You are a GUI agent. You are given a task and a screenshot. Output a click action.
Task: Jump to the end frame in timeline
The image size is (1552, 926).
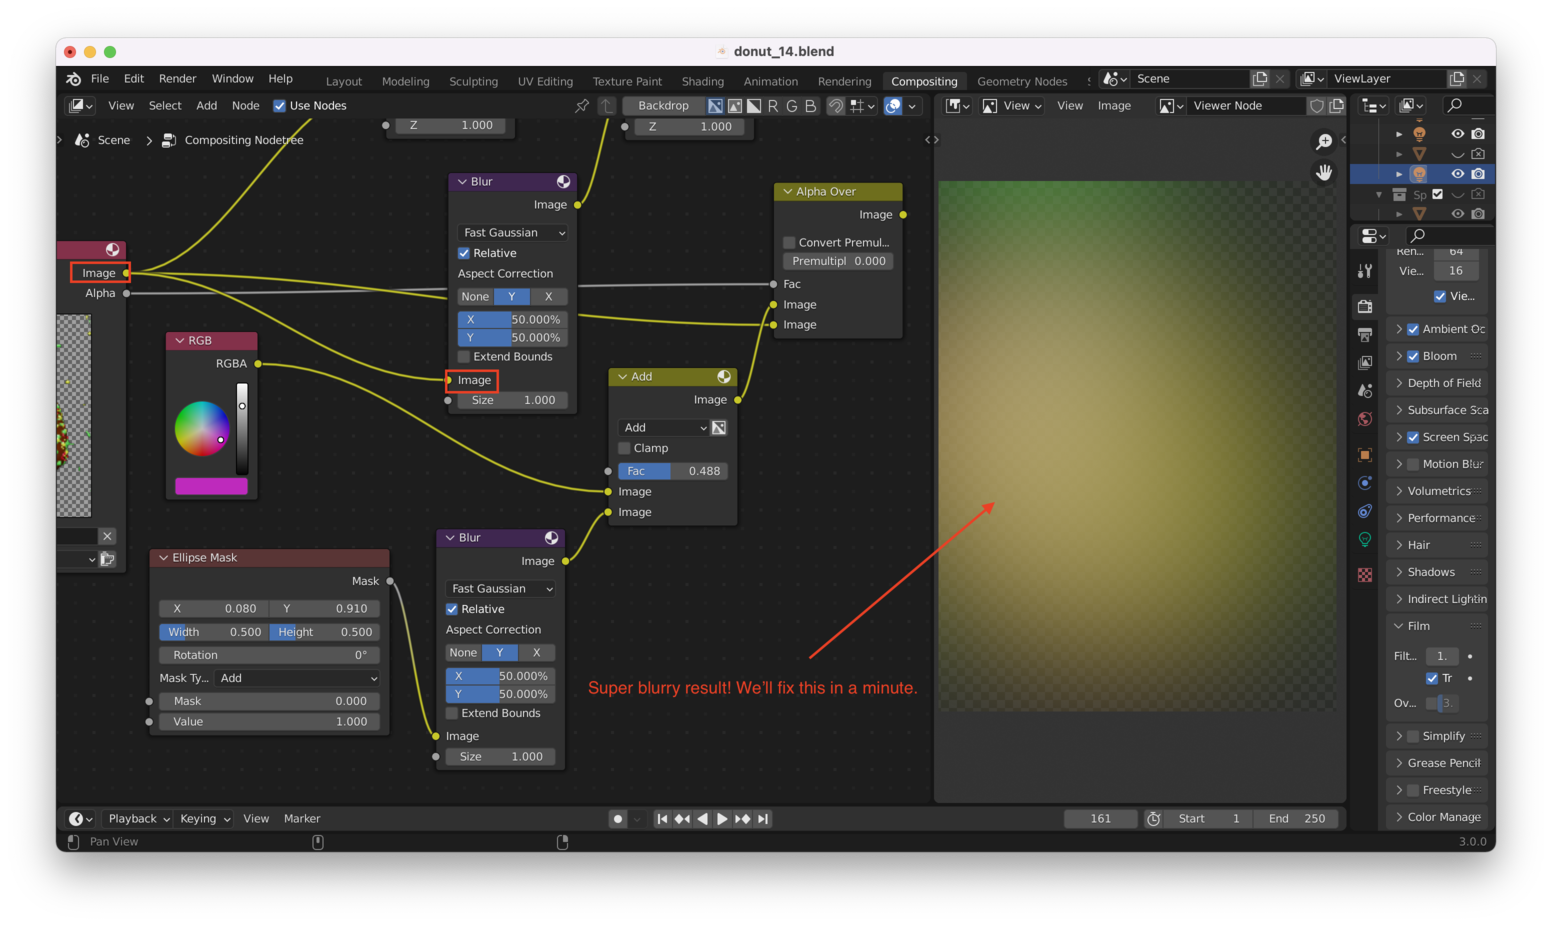point(763,819)
